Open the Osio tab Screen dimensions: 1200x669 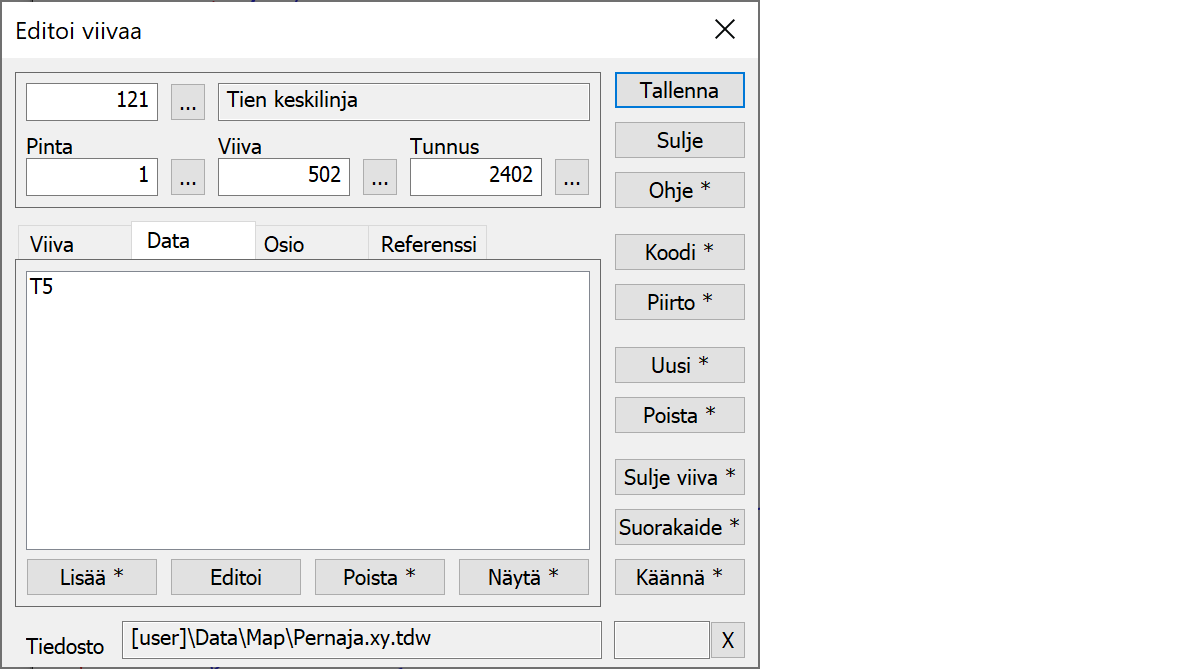pos(284,245)
